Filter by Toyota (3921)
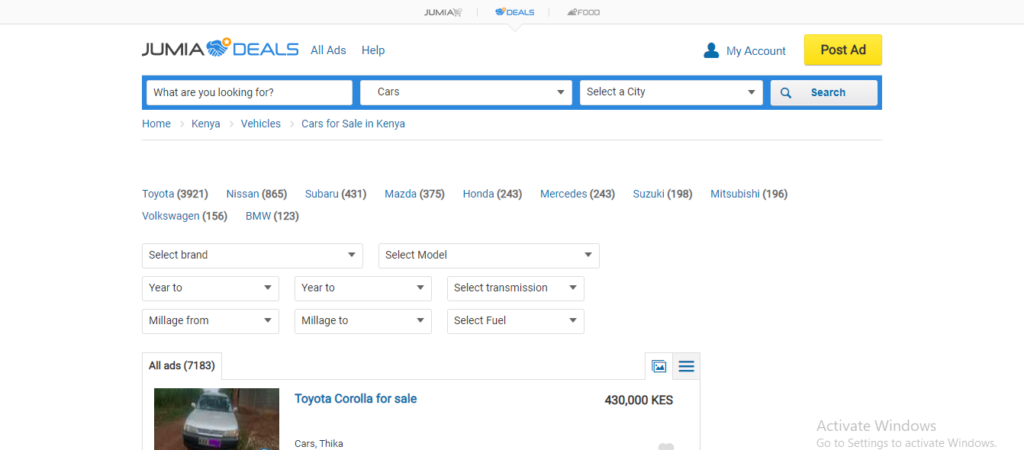Image resolution: width=1024 pixels, height=450 pixels. pos(174,194)
